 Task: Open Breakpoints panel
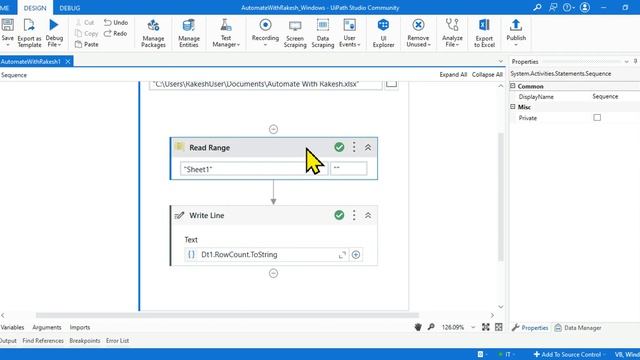[x=84, y=340]
